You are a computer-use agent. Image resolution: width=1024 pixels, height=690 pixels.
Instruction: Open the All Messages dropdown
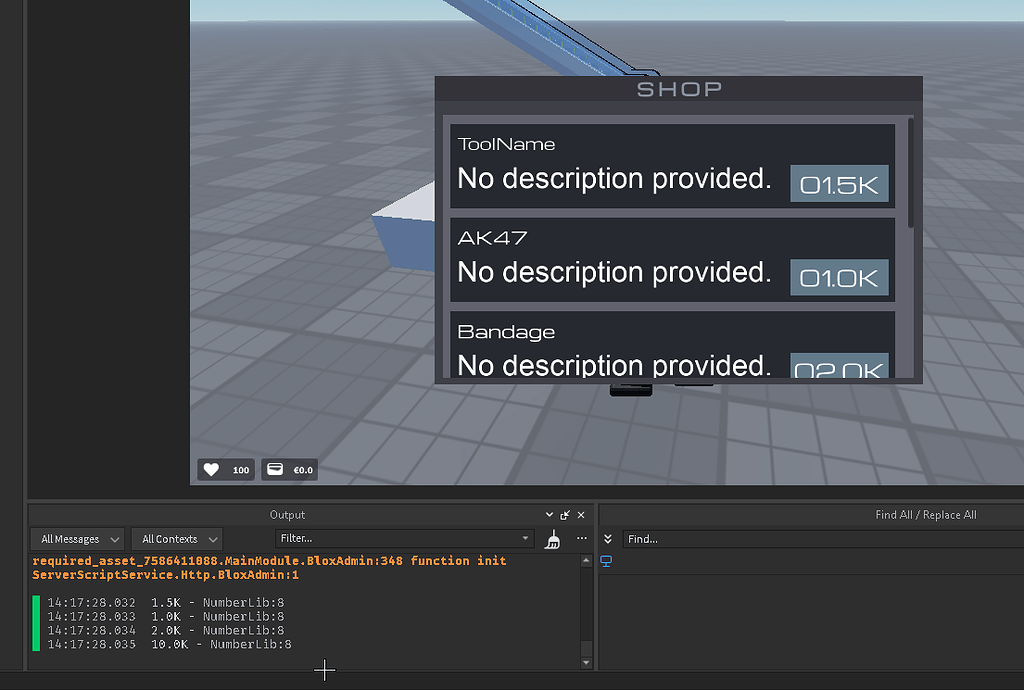point(76,538)
